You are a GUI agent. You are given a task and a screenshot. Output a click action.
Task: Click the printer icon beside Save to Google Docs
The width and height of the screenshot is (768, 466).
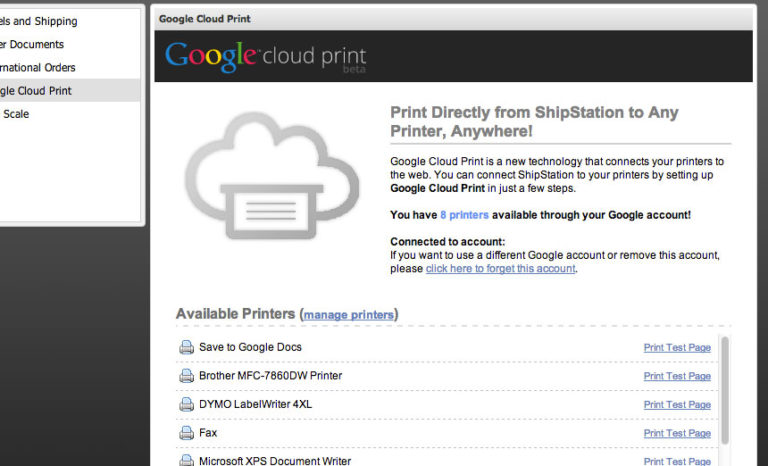(x=186, y=347)
